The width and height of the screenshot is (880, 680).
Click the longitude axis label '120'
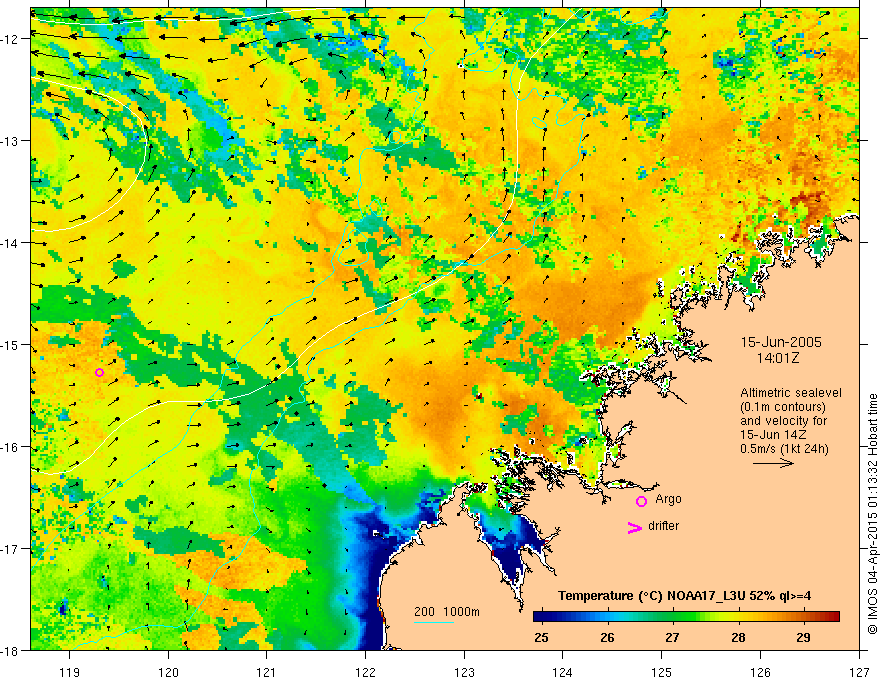click(168, 672)
